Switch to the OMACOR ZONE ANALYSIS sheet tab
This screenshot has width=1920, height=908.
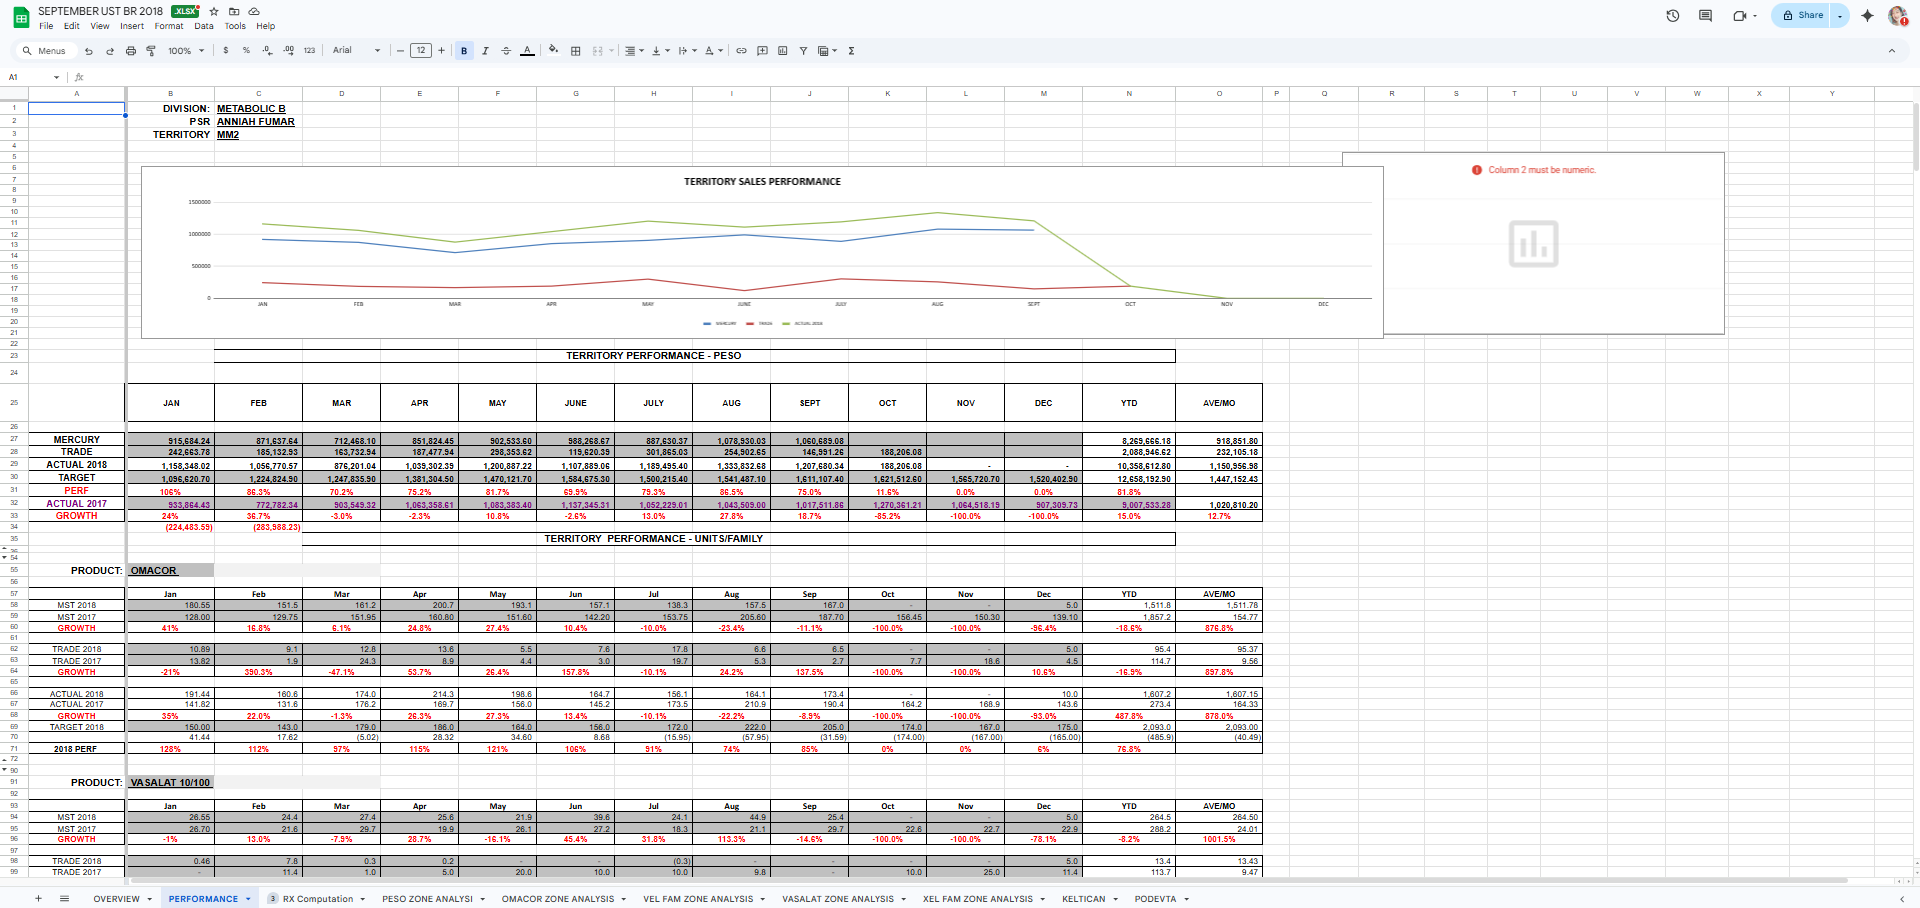pos(558,899)
